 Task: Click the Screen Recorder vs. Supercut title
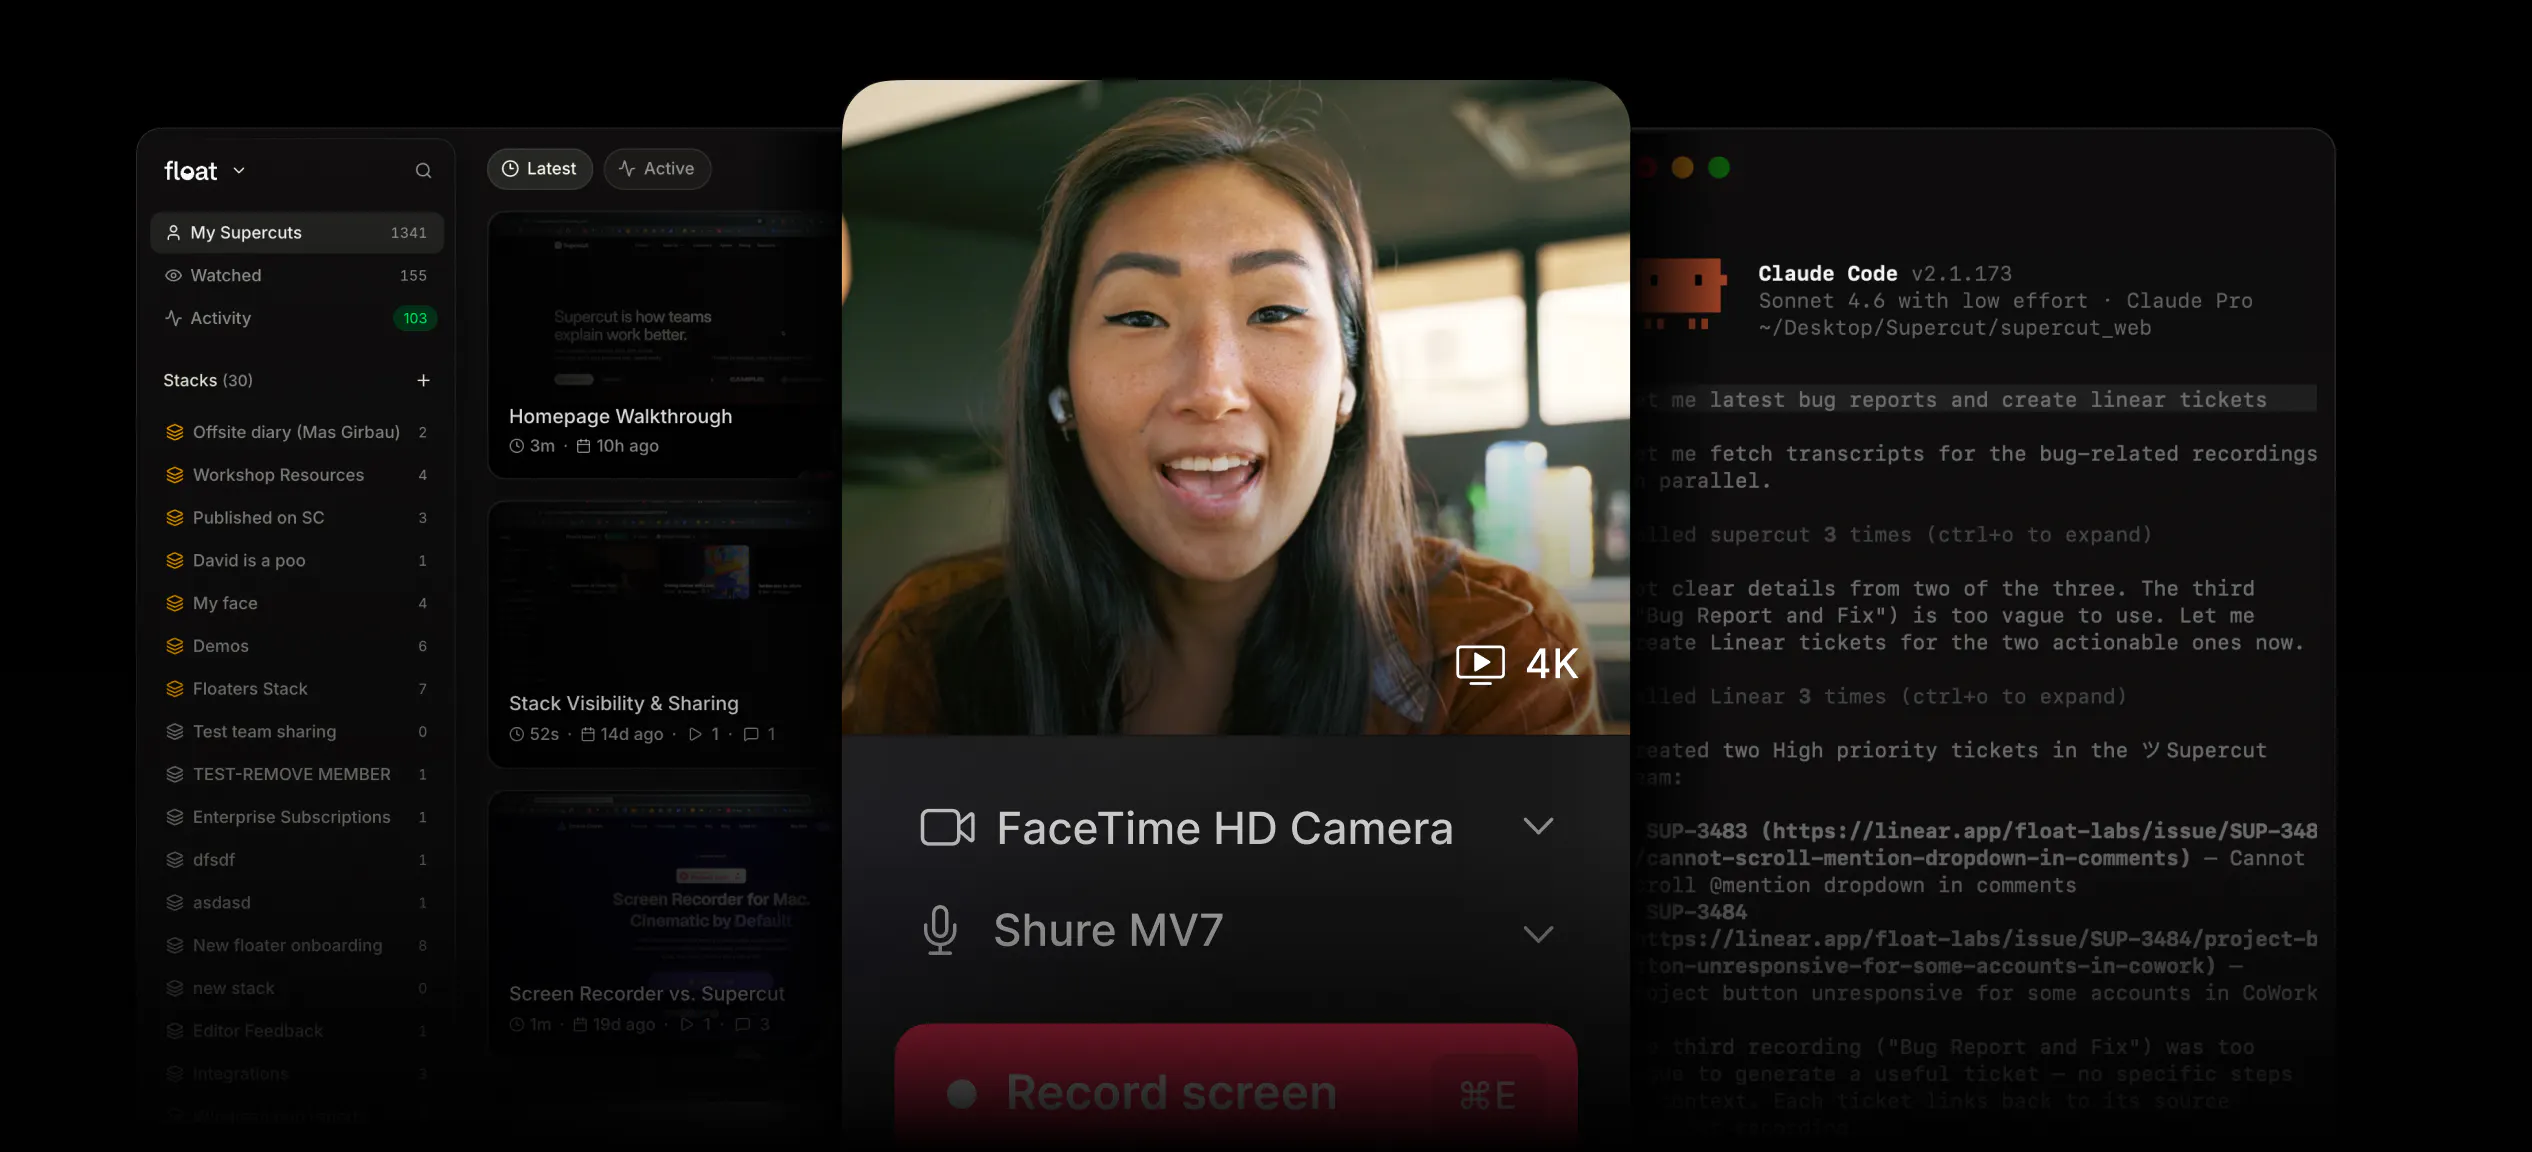click(x=647, y=993)
